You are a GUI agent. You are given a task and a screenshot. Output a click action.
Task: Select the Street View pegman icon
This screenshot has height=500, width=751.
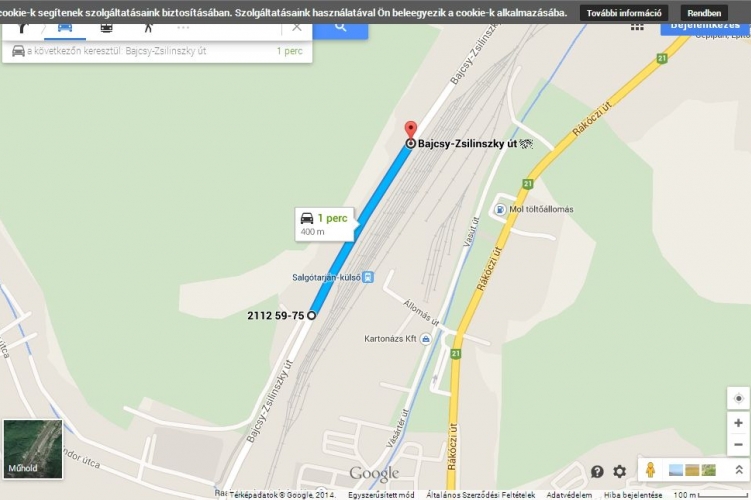(x=650, y=470)
